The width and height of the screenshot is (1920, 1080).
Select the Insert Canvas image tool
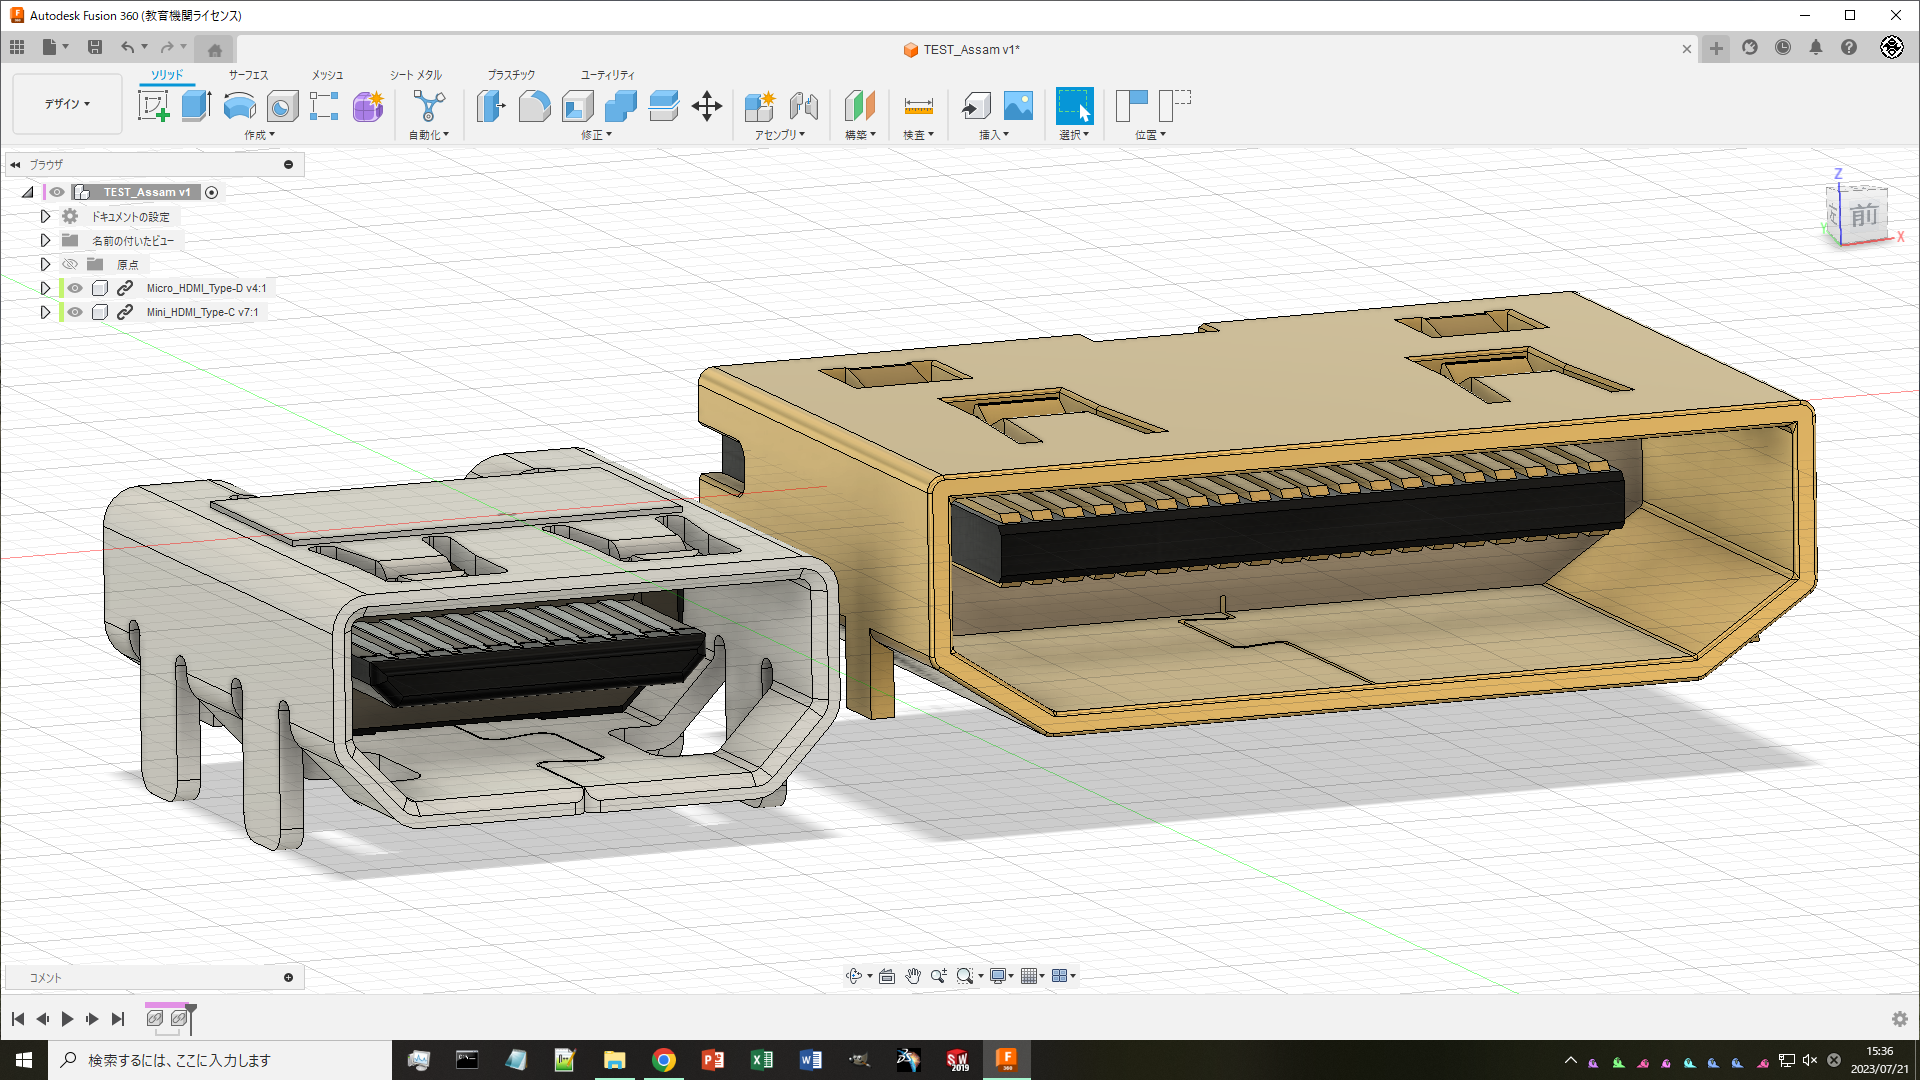tap(1018, 105)
